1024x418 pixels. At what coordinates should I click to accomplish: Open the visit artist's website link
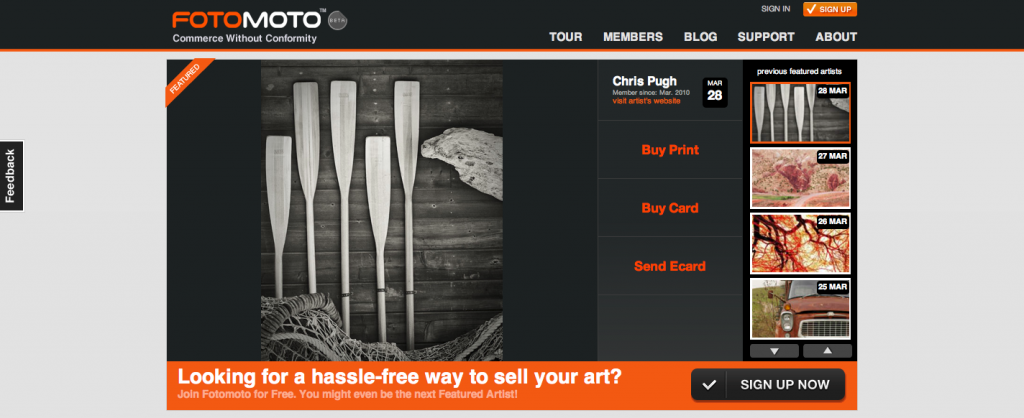tap(647, 101)
